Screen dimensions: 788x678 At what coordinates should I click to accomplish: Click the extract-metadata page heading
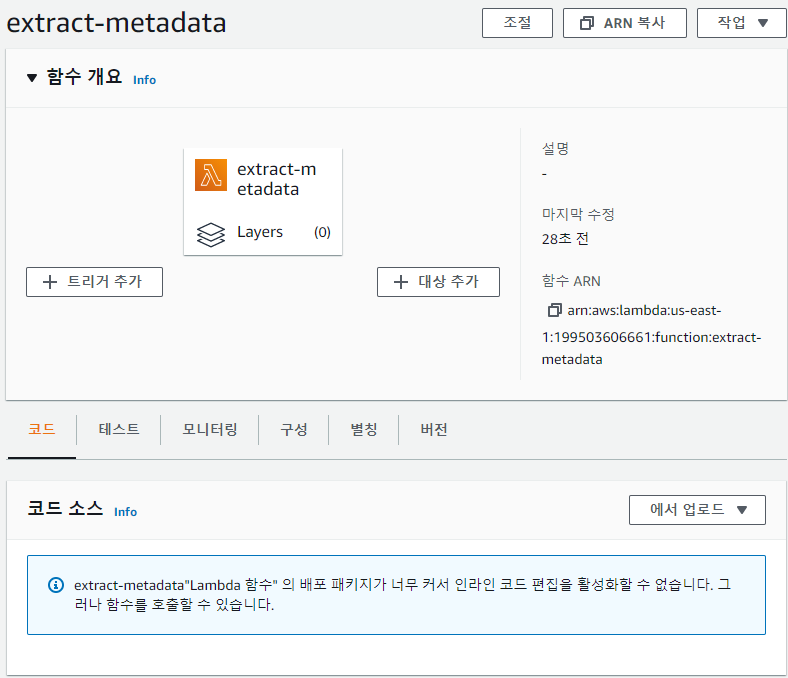tap(116, 23)
